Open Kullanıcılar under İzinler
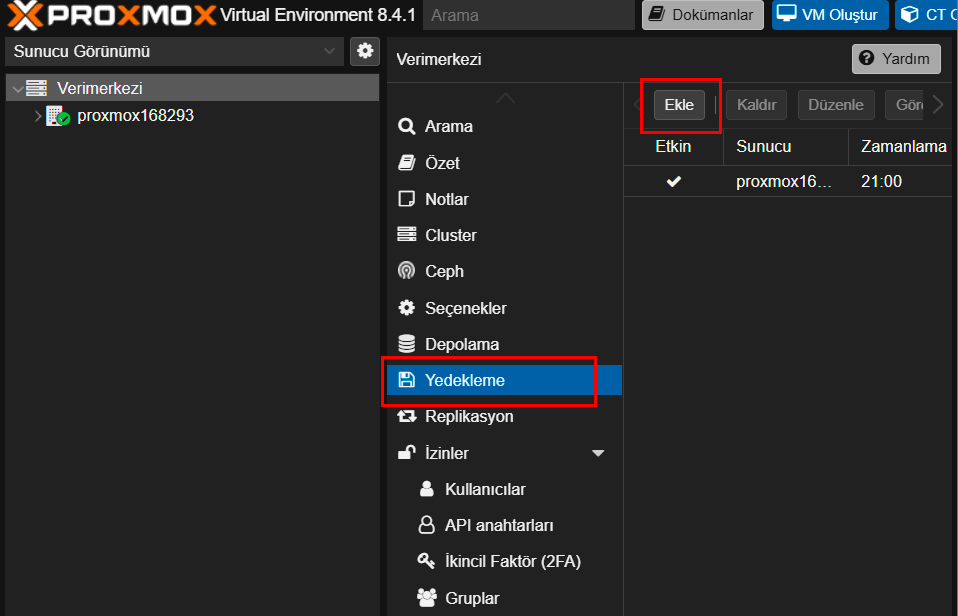Image resolution: width=958 pixels, height=616 pixels. click(x=484, y=489)
